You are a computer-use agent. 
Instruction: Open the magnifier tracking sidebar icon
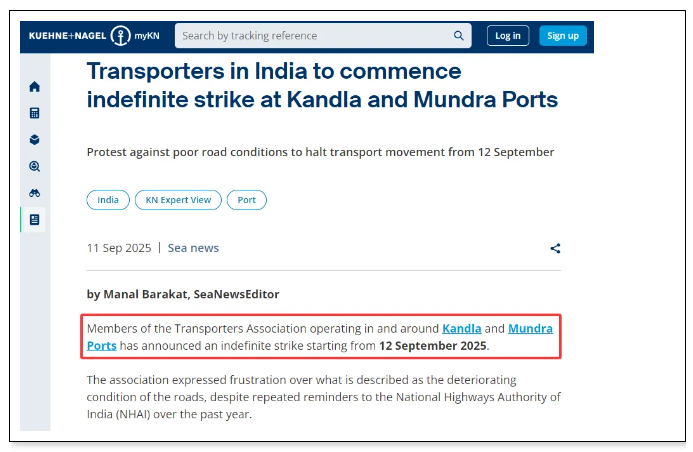[34, 167]
